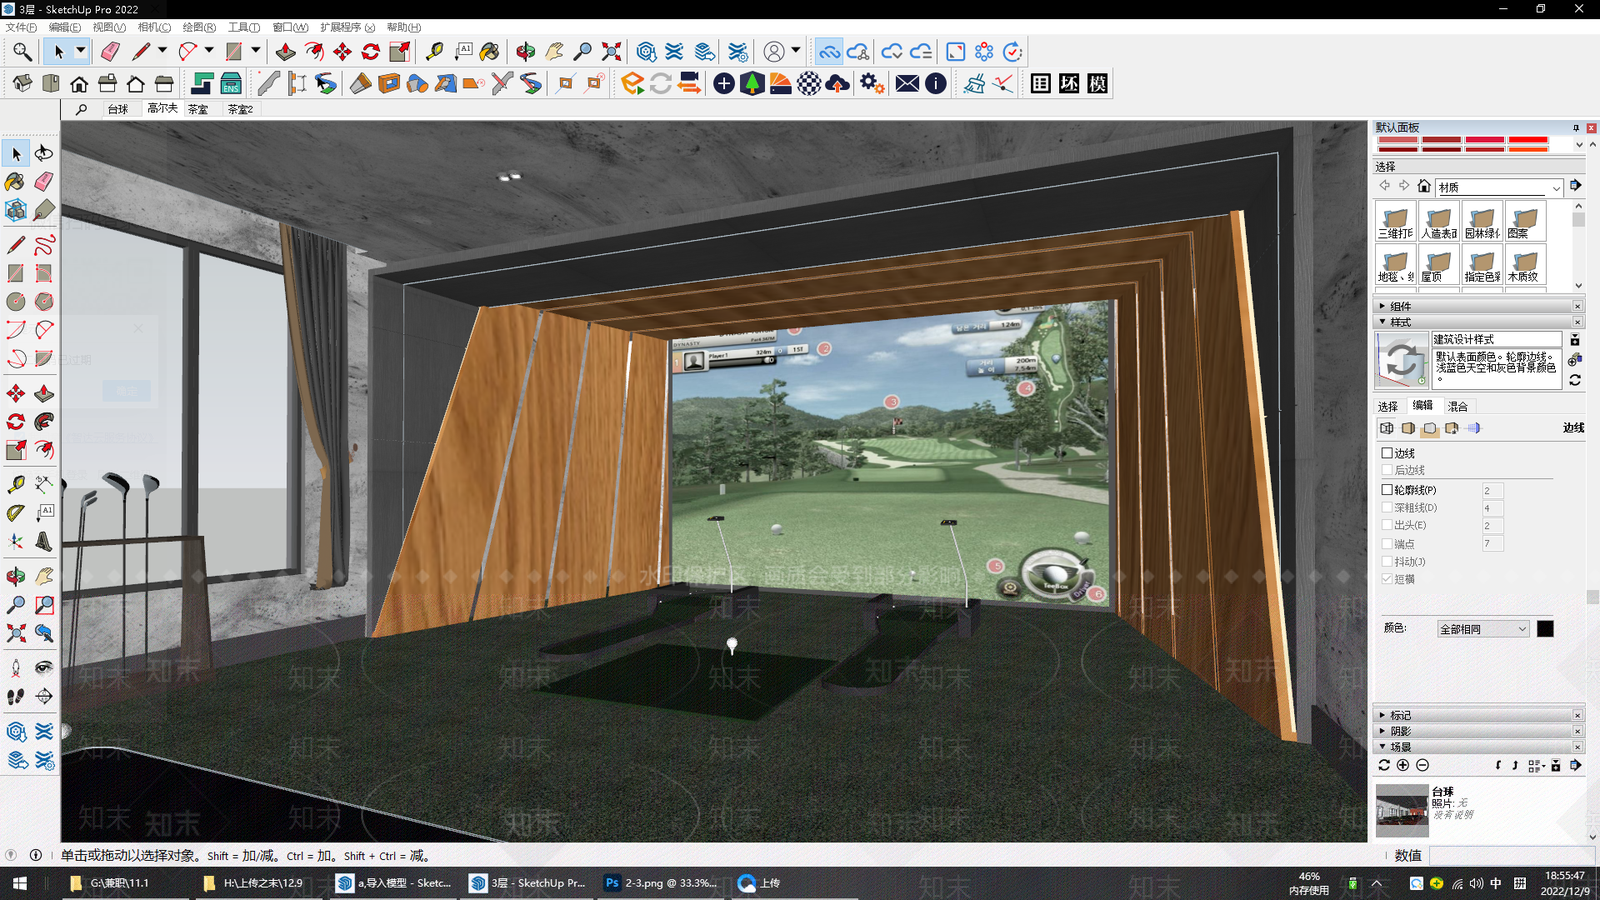
Task: Open the 全部相同 color dropdown
Action: pyautogui.click(x=1483, y=629)
